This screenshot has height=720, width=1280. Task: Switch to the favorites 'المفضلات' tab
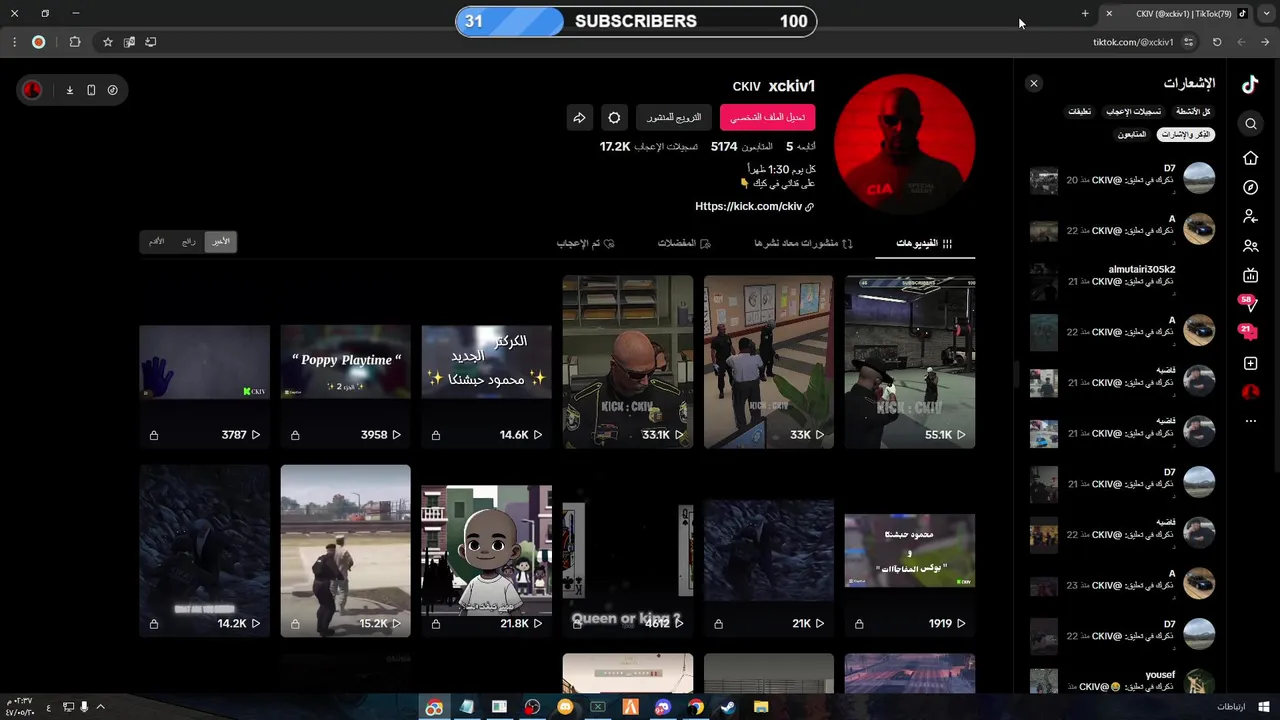click(684, 243)
